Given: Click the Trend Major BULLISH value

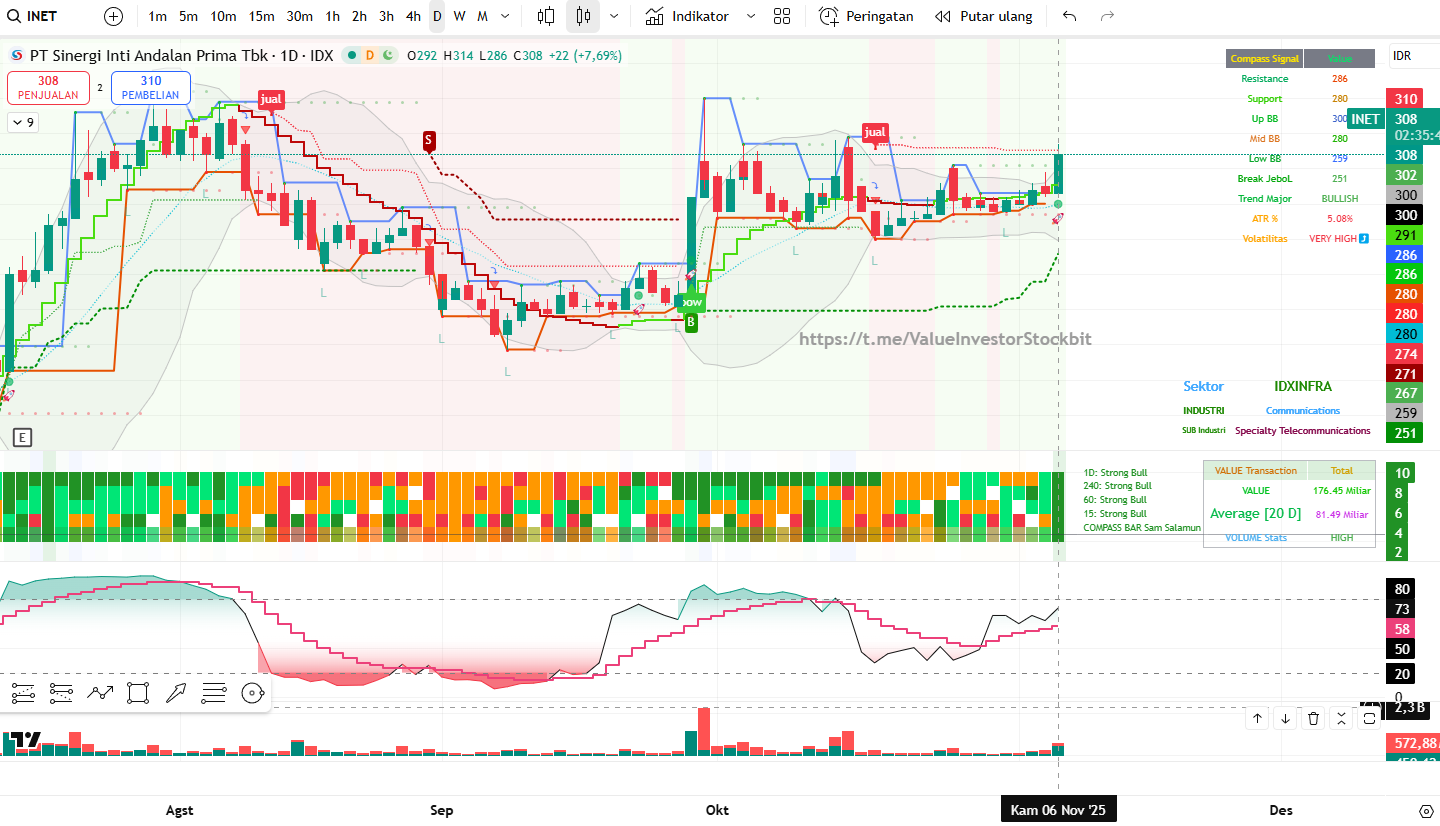Looking at the screenshot, I should click(x=1340, y=199).
